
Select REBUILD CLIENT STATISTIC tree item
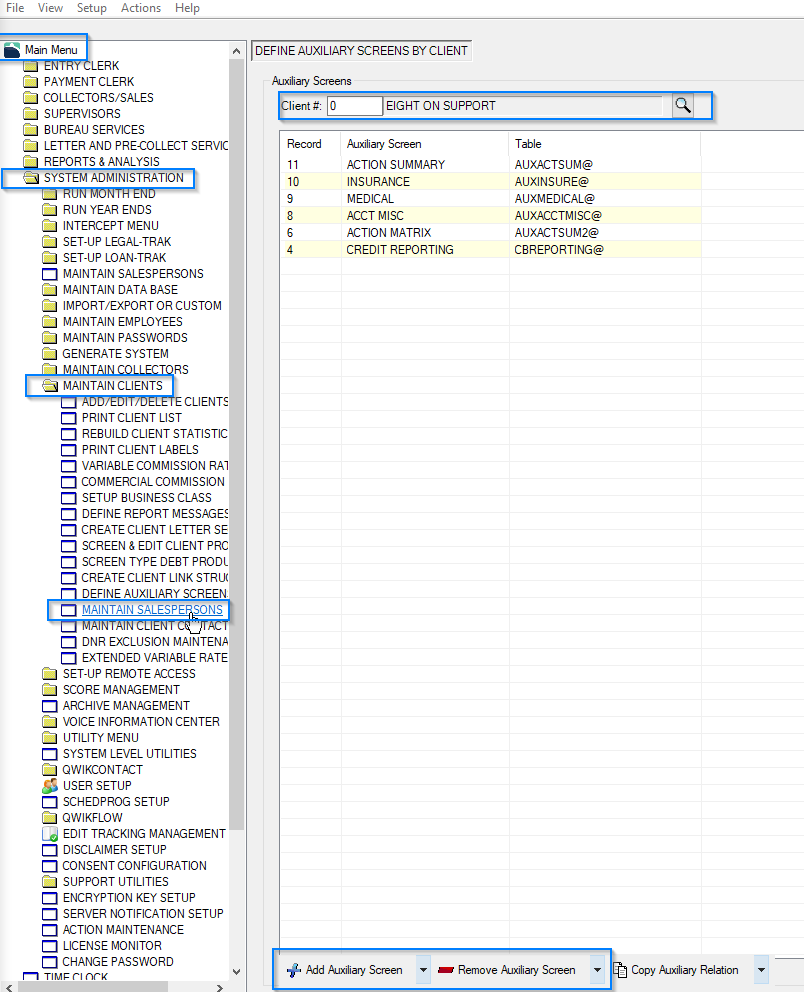(x=154, y=434)
